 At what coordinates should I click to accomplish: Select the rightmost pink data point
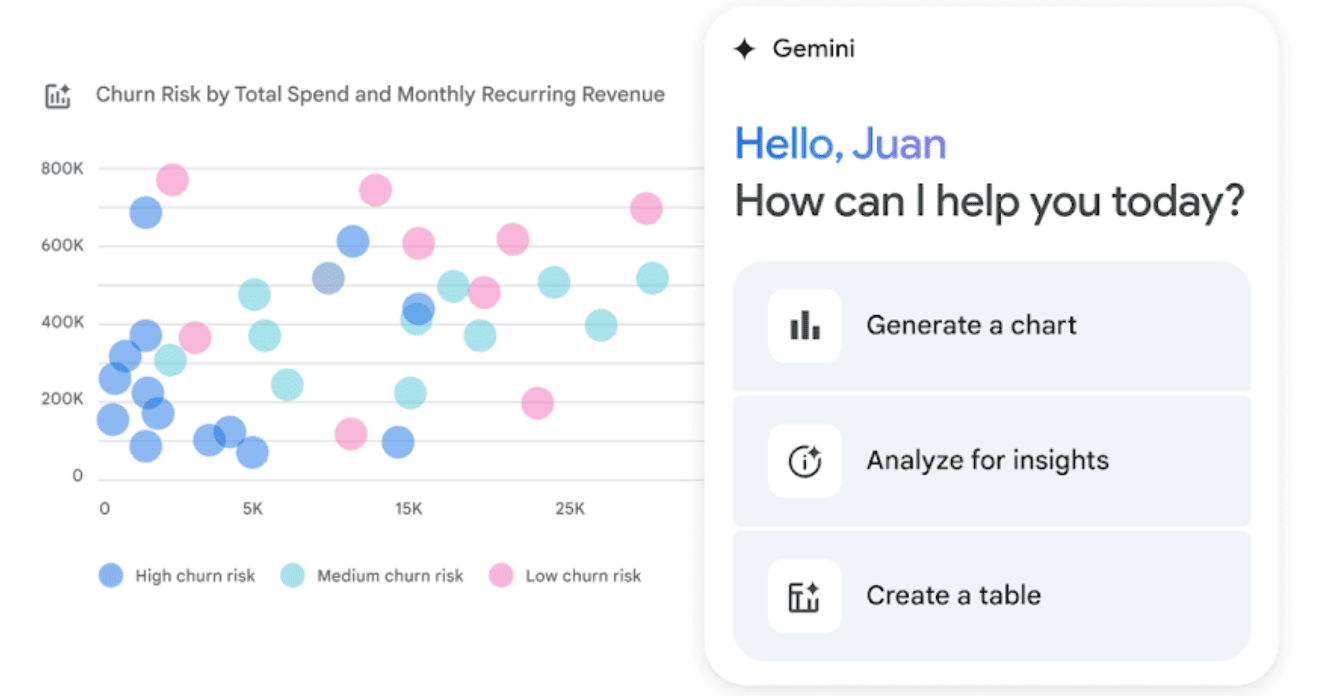coord(646,209)
